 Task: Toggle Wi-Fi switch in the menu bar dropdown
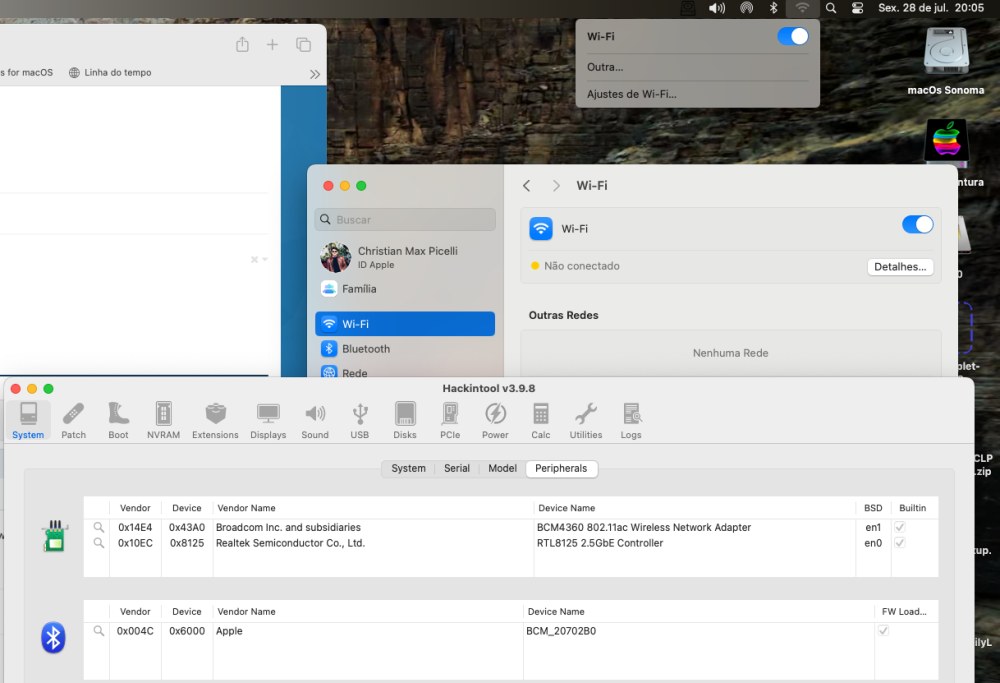click(x=793, y=36)
